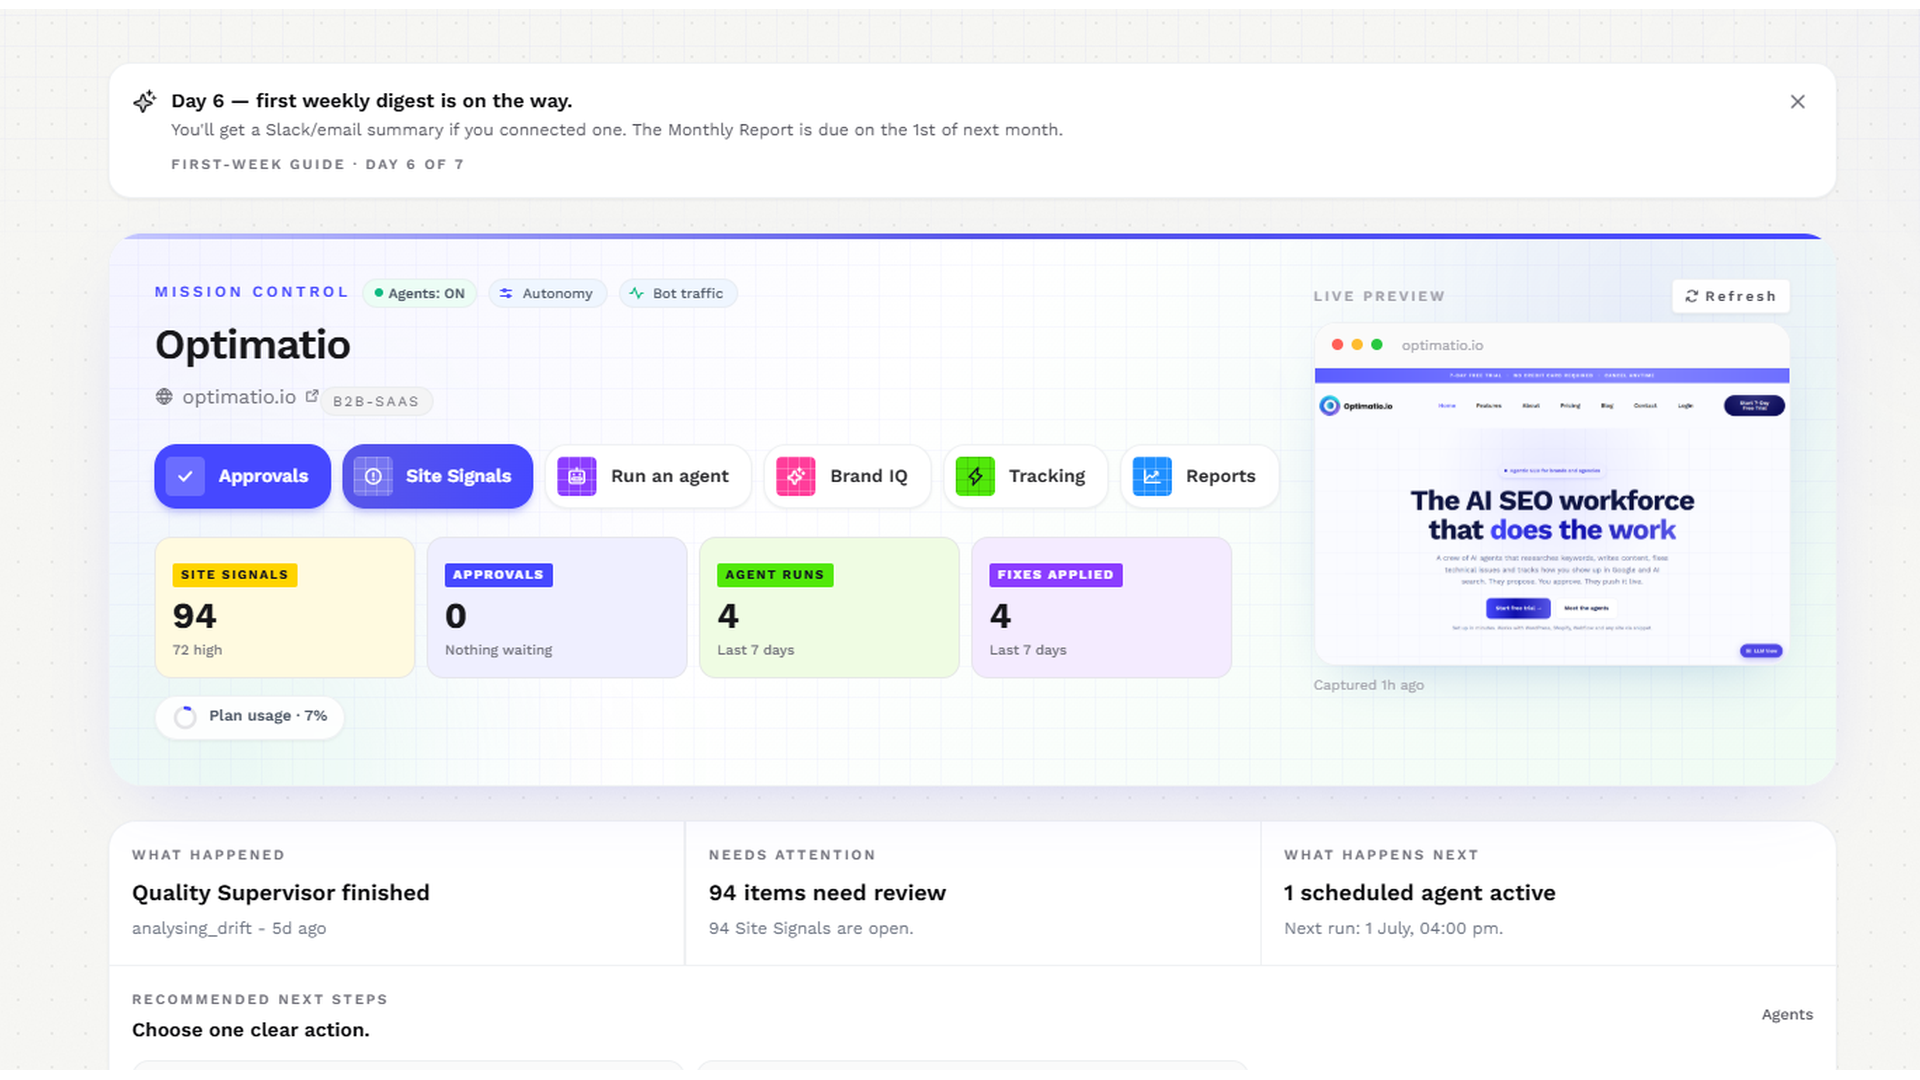1920x1080 pixels.
Task: Click the pink Brand IQ icon
Action: point(796,477)
